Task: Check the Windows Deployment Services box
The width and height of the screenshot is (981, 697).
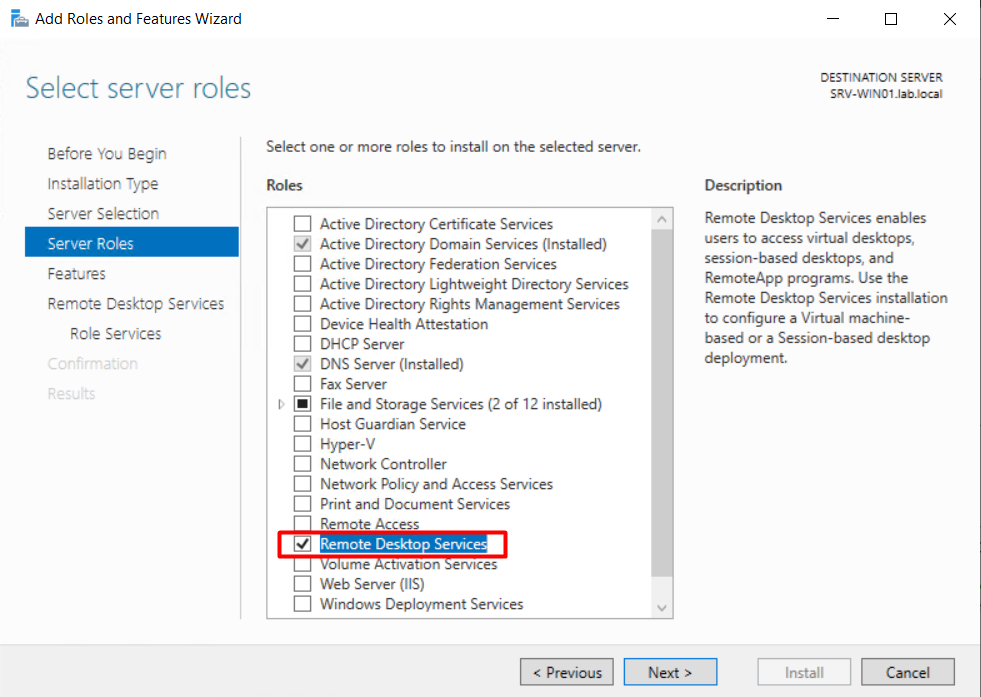Action: [302, 604]
